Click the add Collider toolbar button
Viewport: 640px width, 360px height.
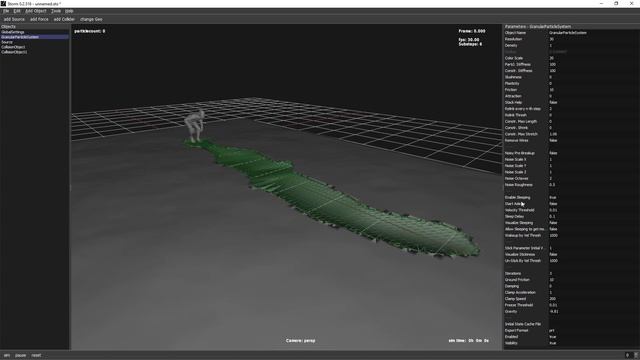[64, 19]
